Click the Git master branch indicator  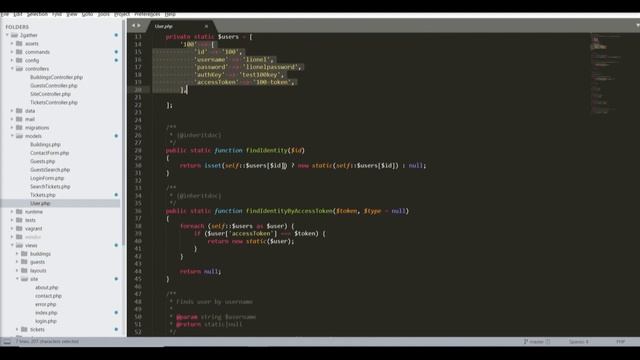(536, 342)
